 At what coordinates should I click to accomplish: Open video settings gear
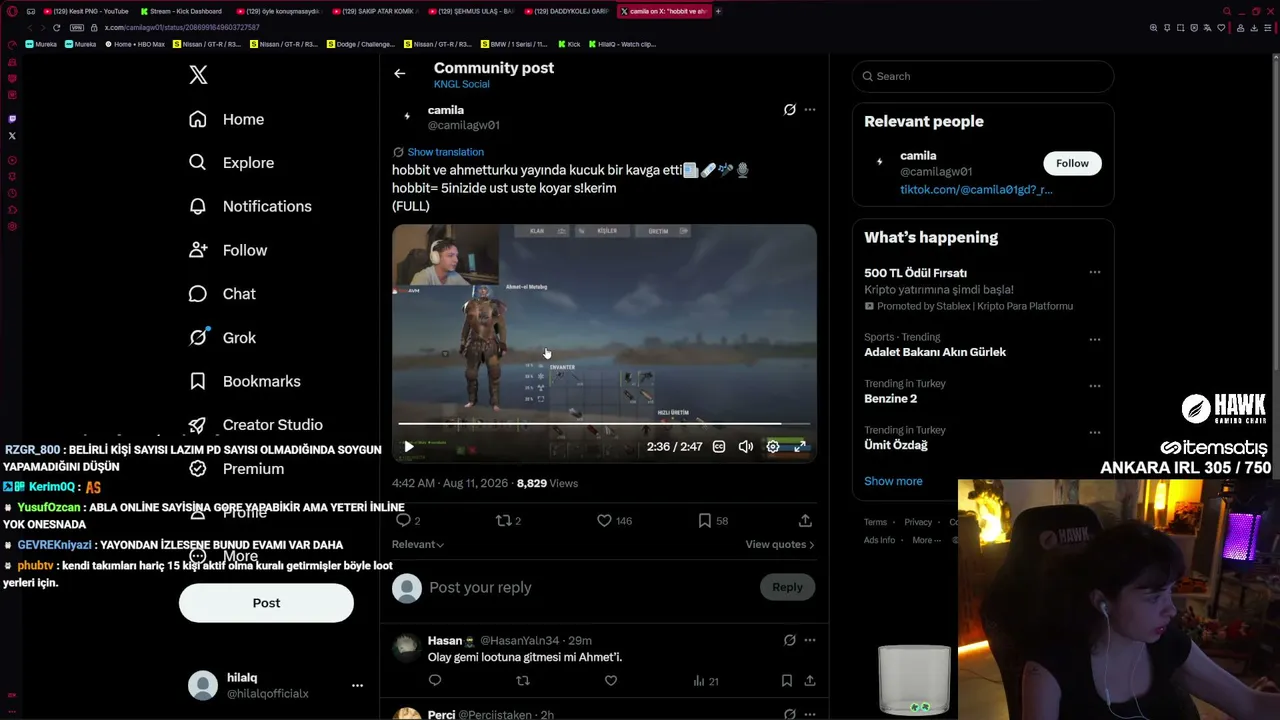773,447
